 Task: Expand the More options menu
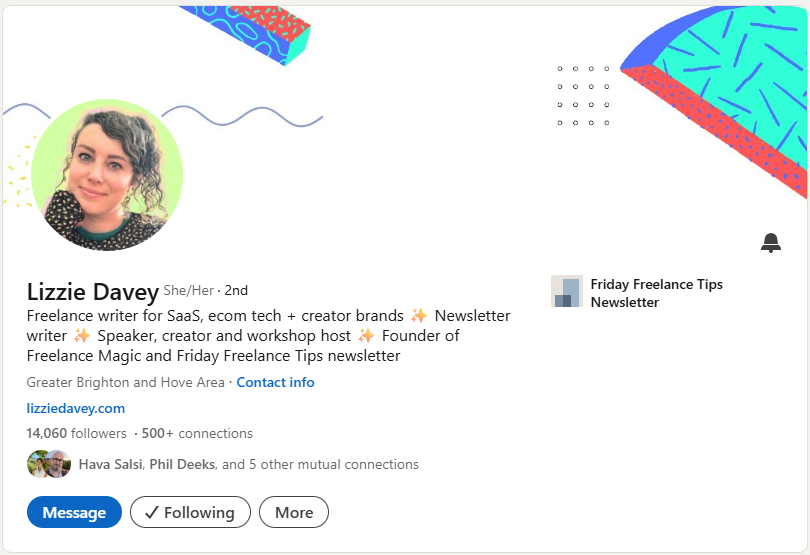(294, 512)
